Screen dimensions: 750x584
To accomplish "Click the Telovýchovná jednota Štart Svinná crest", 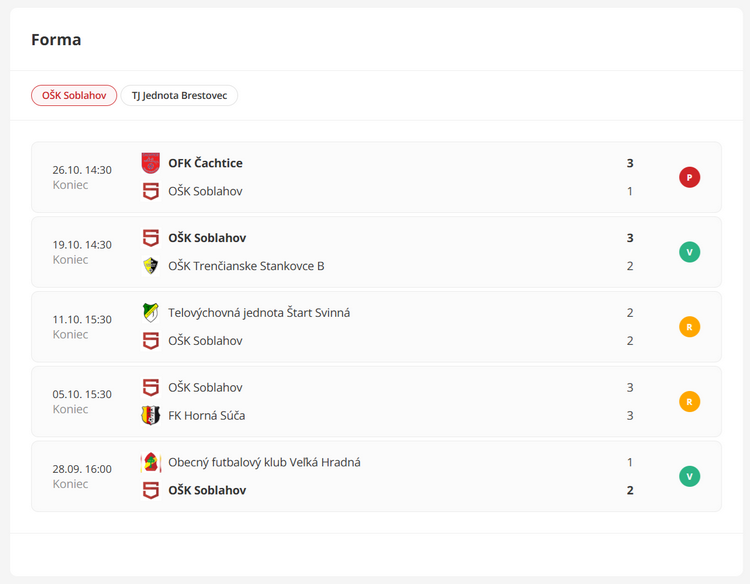I will point(151,312).
